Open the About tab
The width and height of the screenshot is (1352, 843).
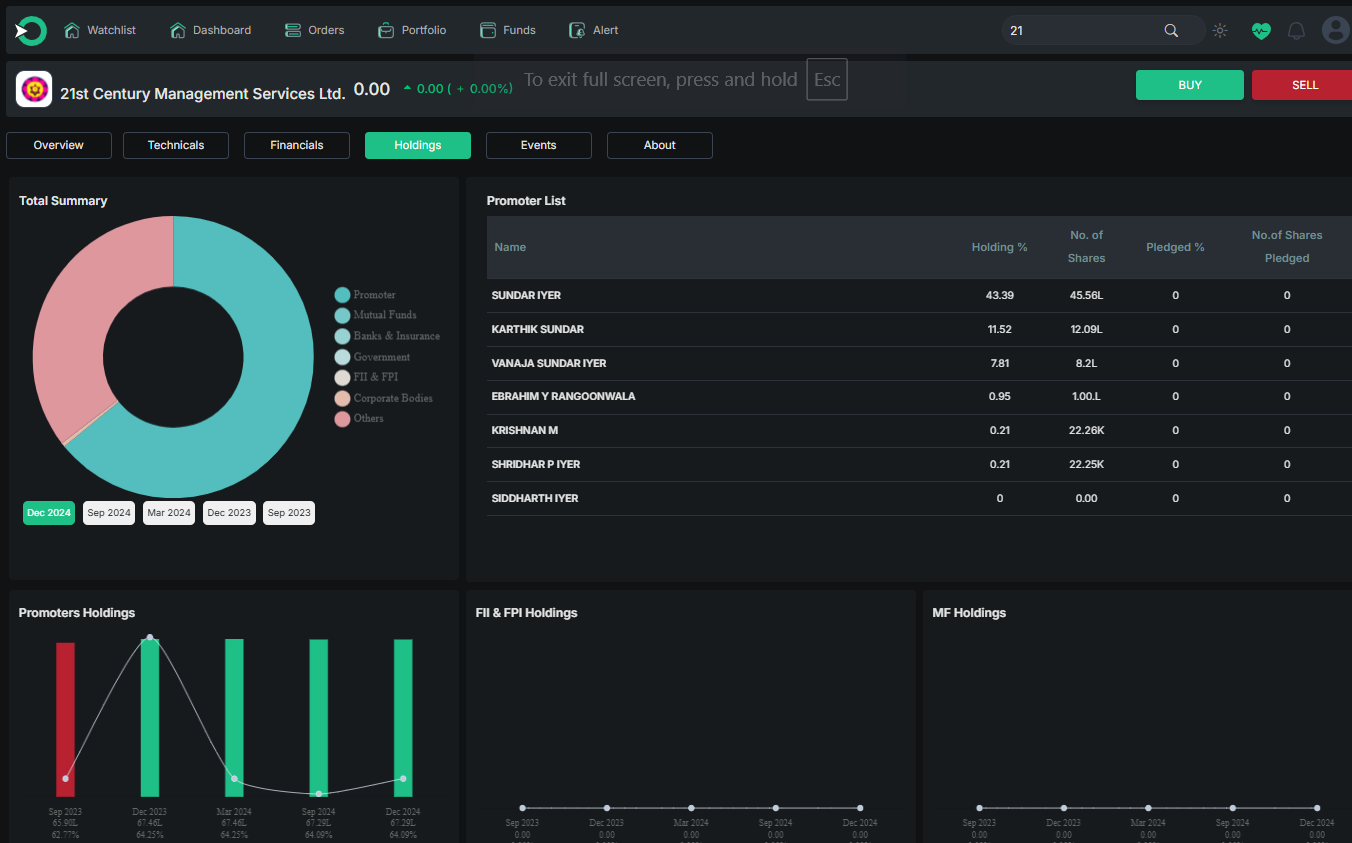[660, 145]
